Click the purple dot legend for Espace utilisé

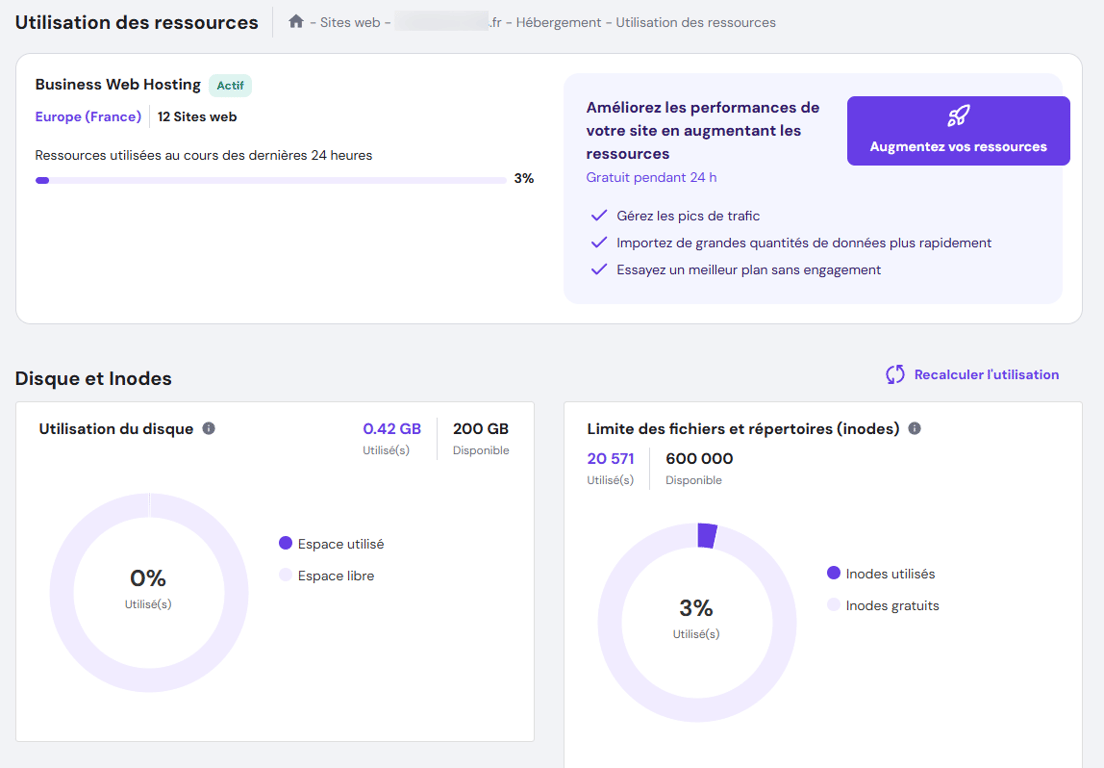pyautogui.click(x=286, y=543)
